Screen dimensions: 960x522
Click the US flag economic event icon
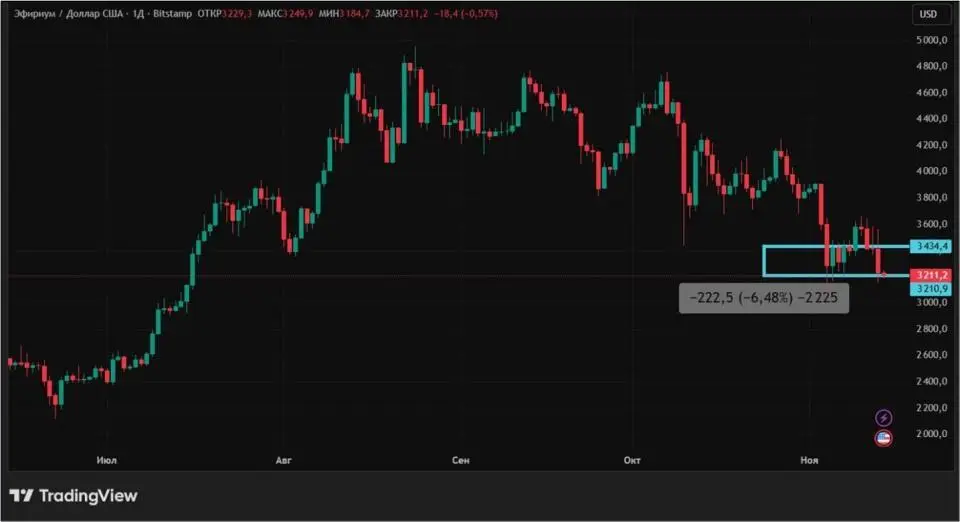883,438
